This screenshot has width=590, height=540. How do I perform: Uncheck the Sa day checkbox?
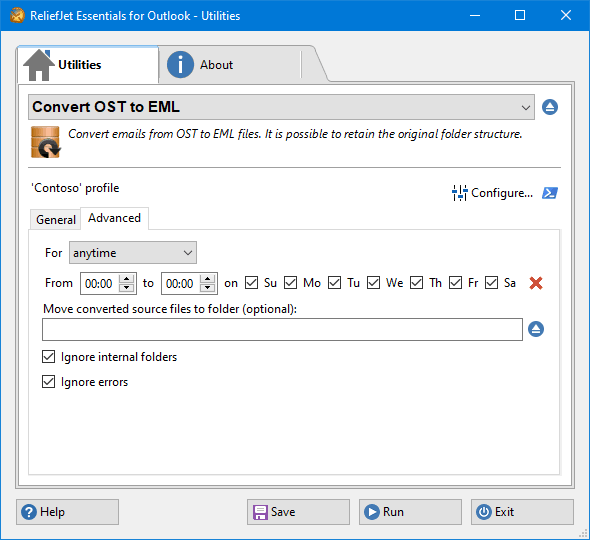point(491,283)
